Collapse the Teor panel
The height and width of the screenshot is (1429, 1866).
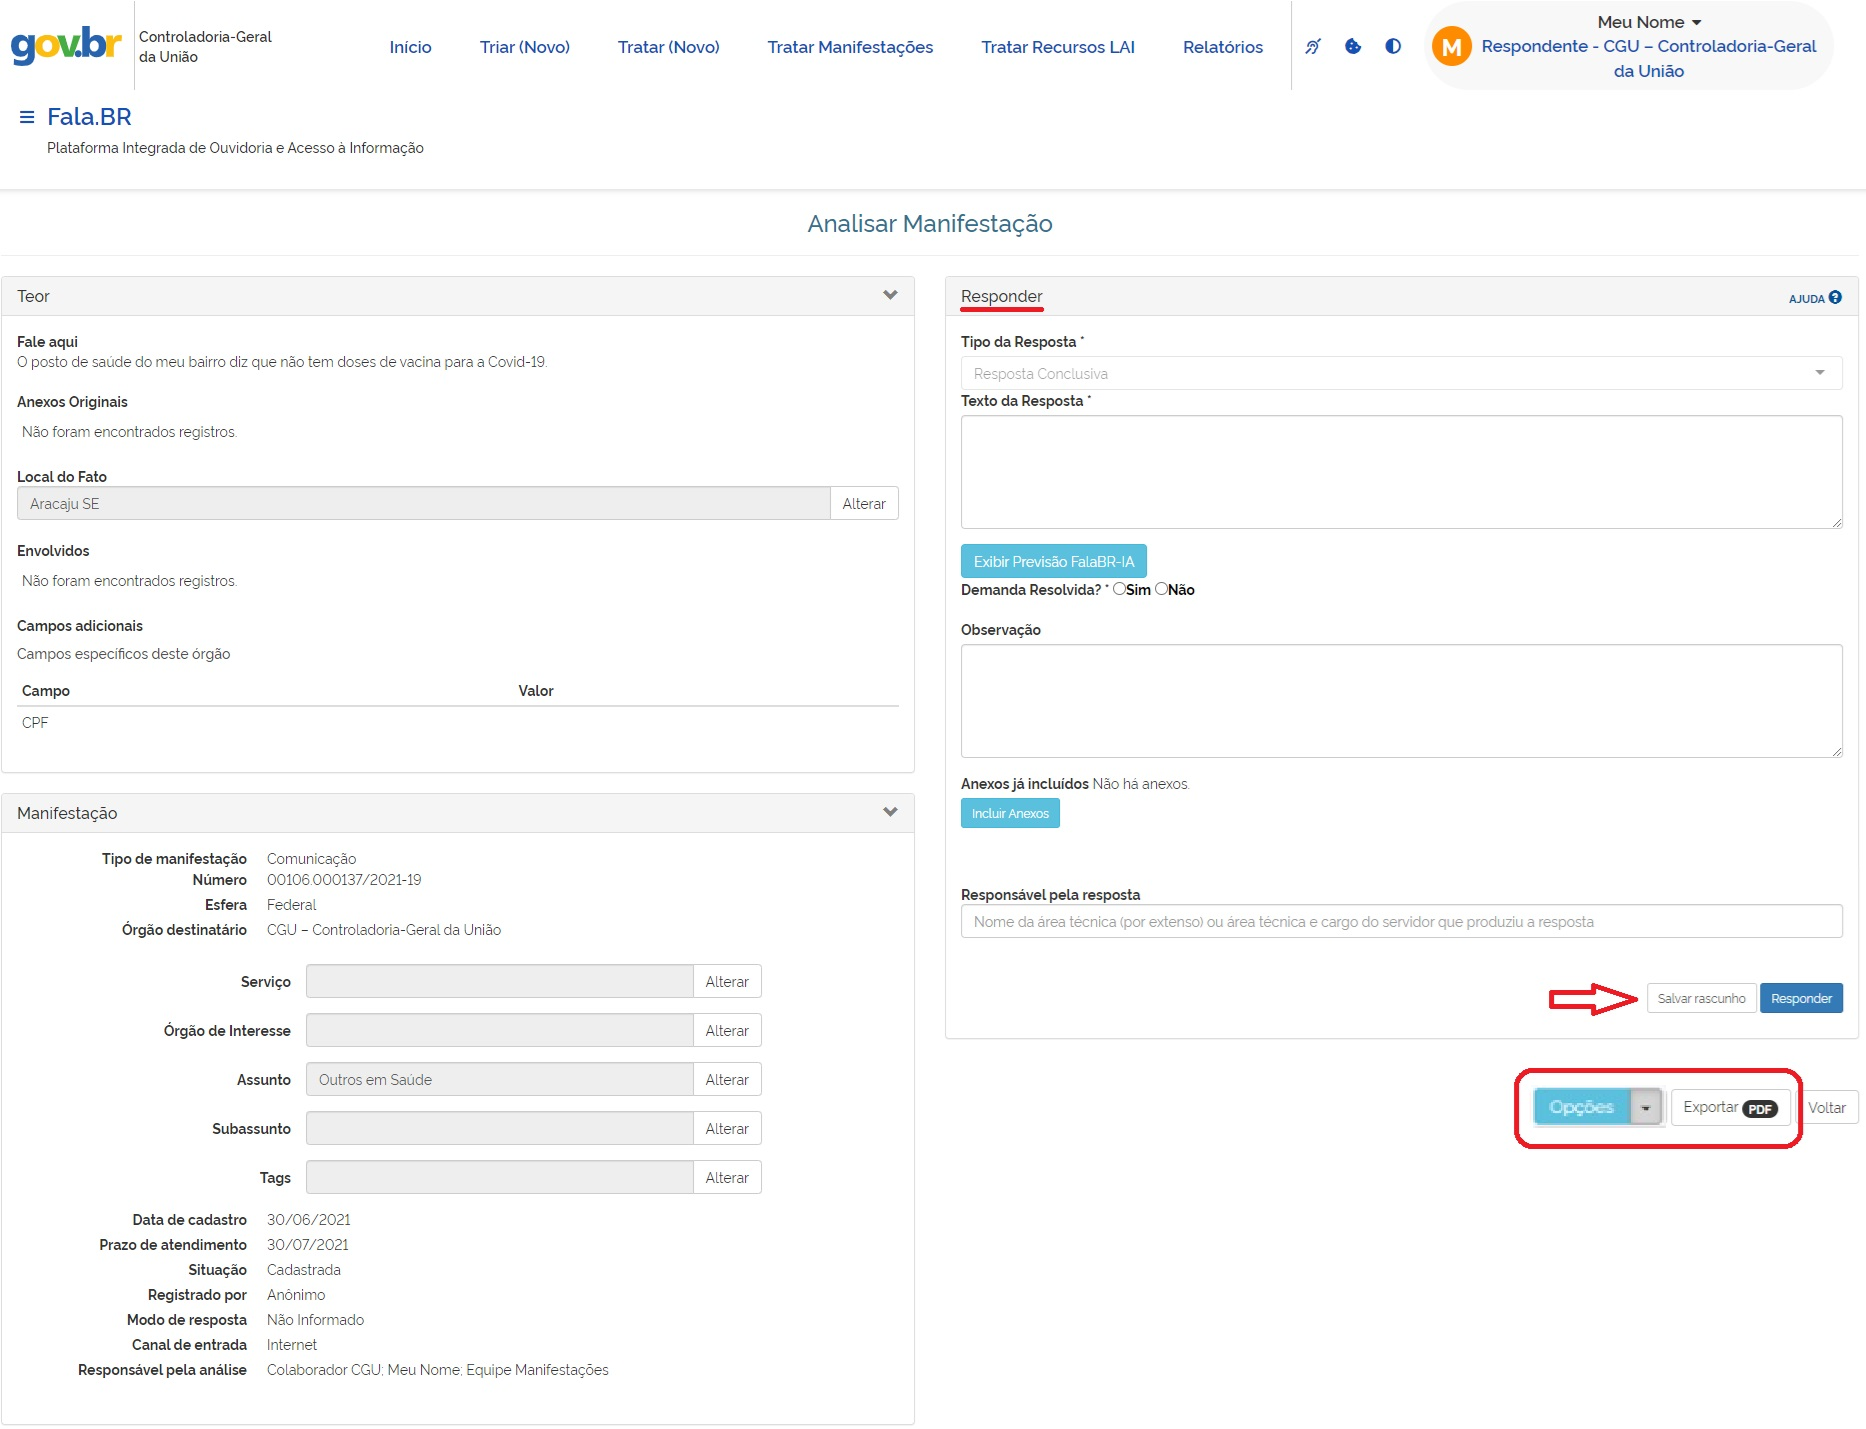click(890, 296)
